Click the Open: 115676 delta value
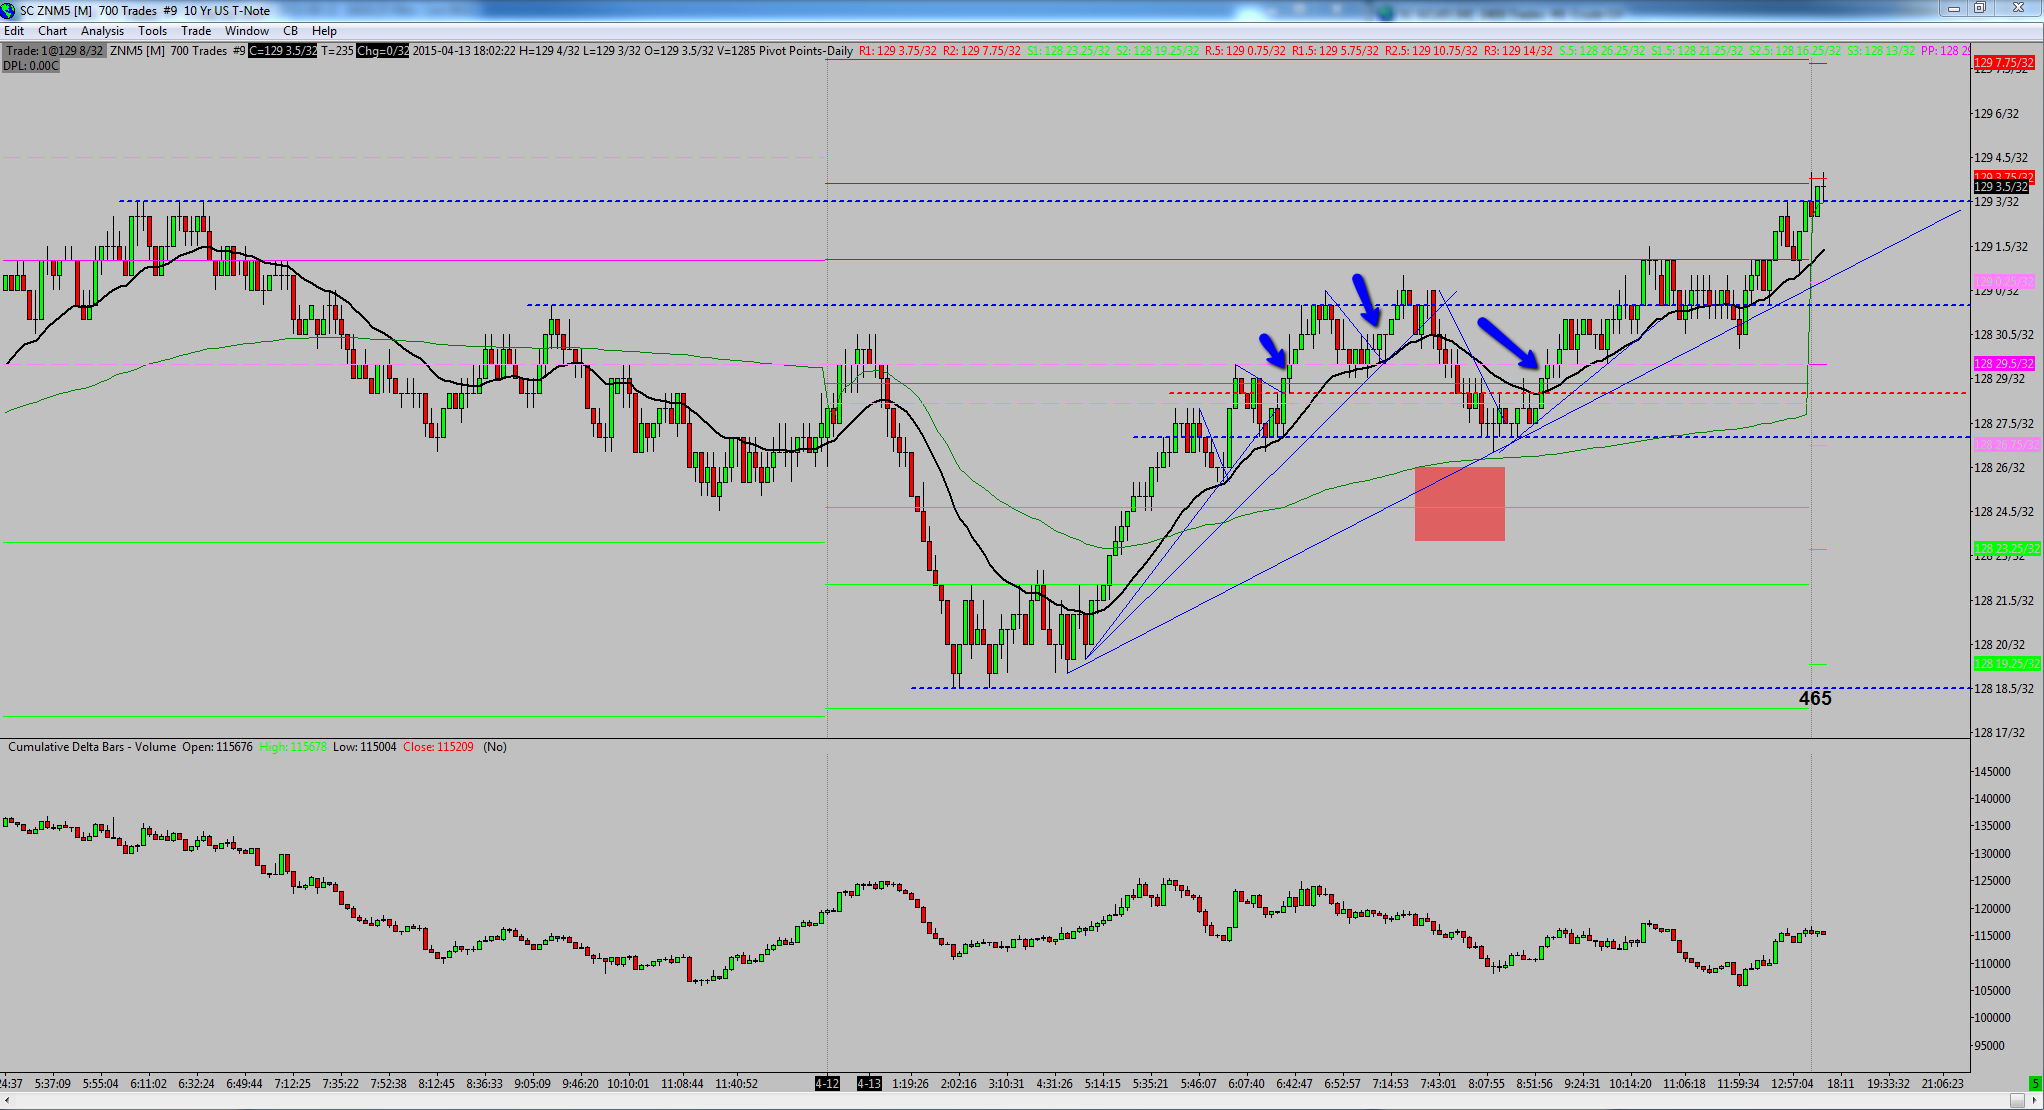Viewport: 2044px width, 1110px height. click(217, 747)
